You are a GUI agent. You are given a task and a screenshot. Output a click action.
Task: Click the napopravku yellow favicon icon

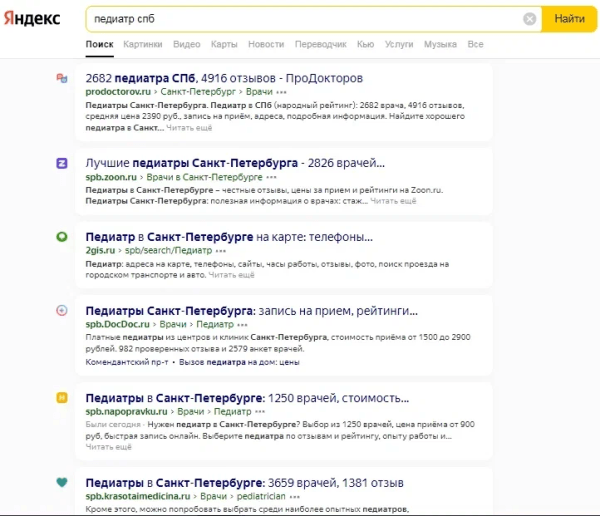[x=62, y=397]
